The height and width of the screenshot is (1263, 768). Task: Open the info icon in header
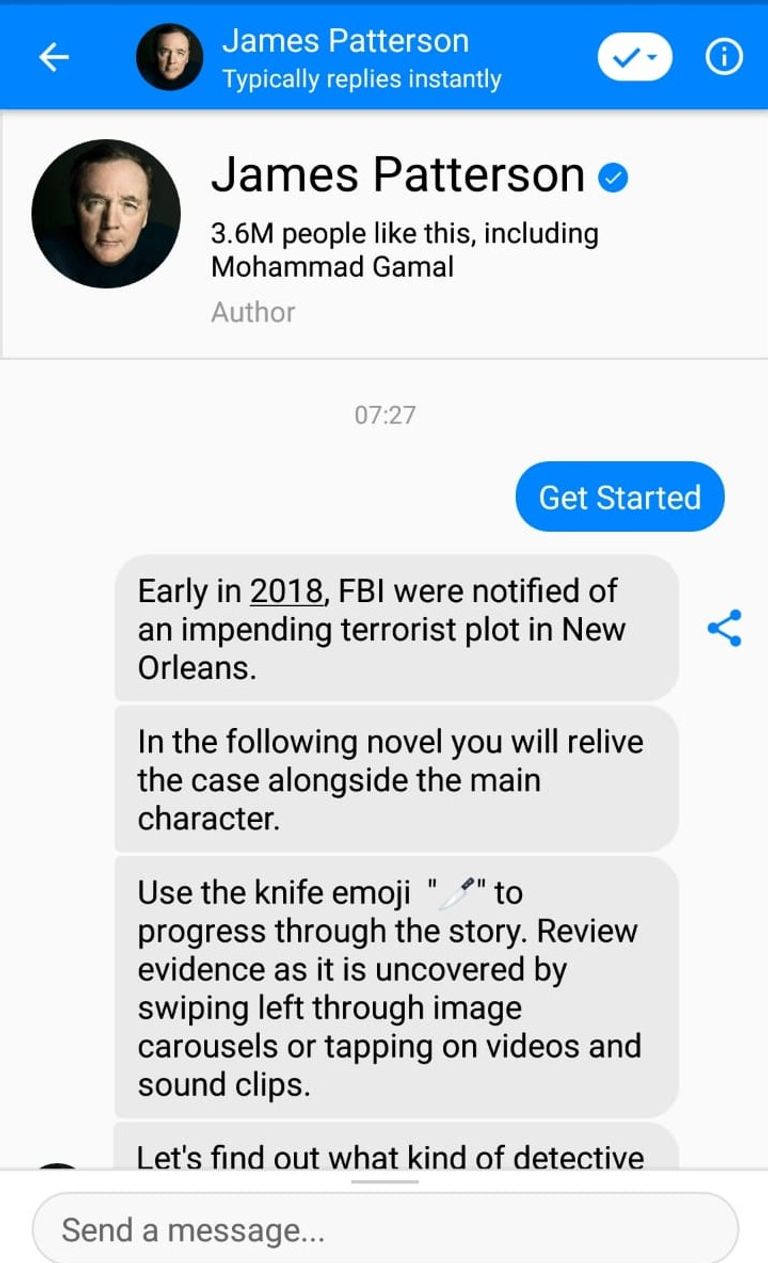(x=724, y=58)
